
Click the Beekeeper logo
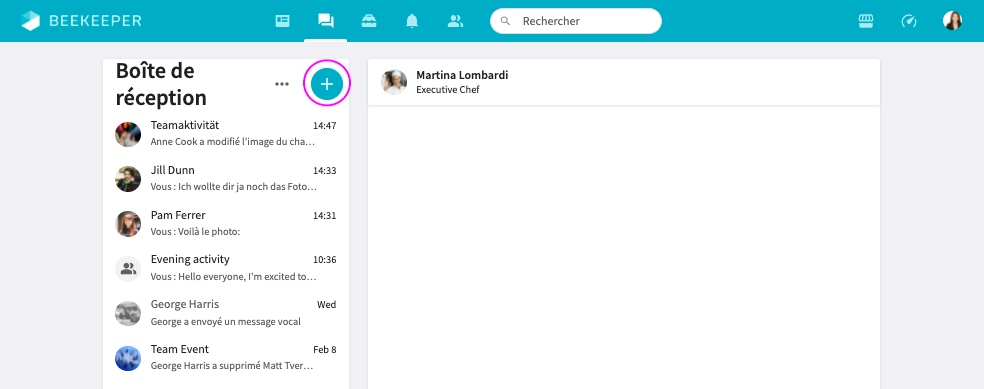(x=81, y=21)
